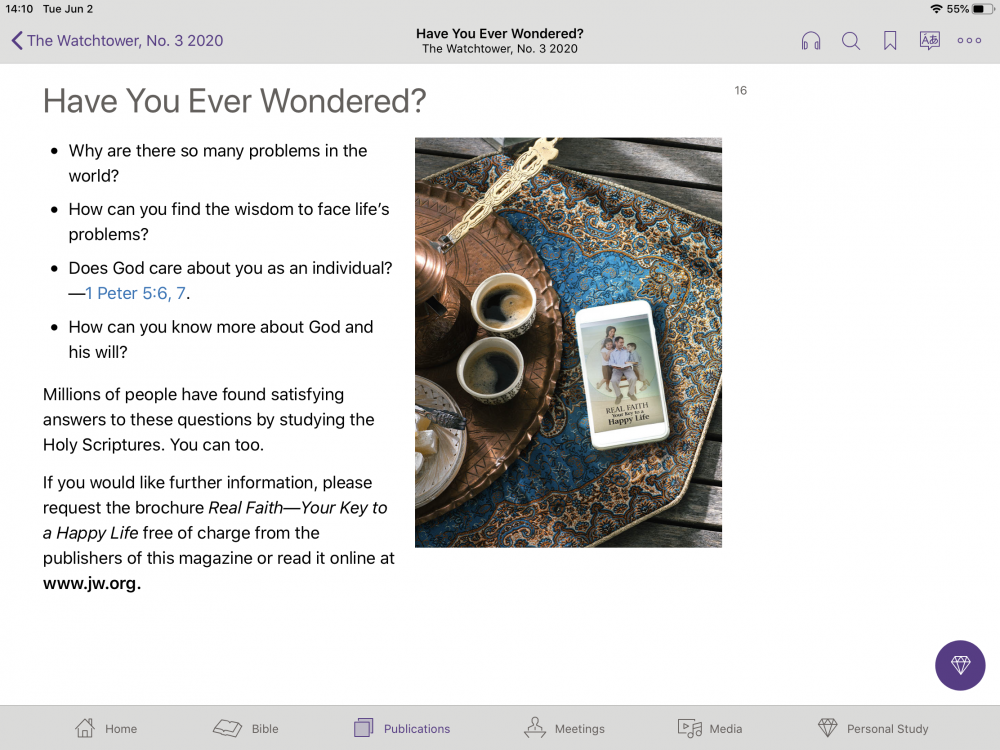Tap the www.jw.org website text
The height and width of the screenshot is (750, 1000).
click(x=92, y=584)
